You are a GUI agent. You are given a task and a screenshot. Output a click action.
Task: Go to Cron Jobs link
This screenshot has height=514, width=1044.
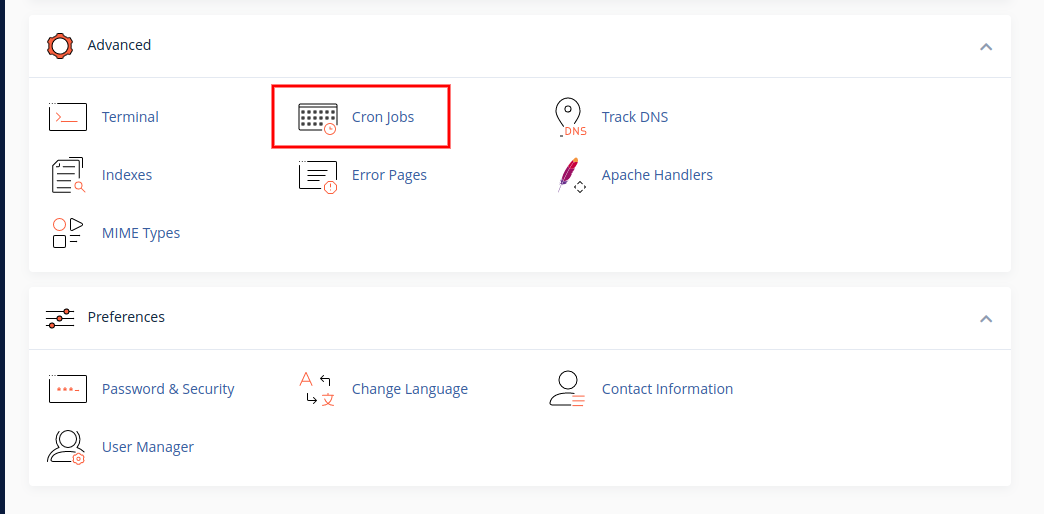(x=383, y=117)
